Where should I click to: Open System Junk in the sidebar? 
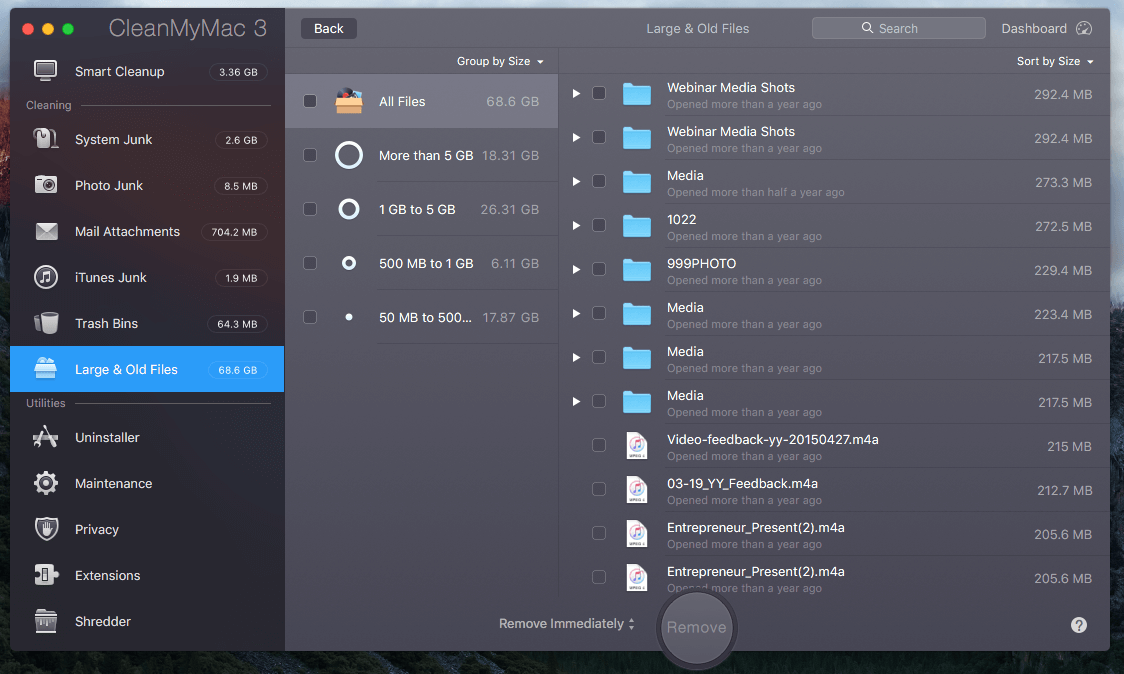(147, 140)
